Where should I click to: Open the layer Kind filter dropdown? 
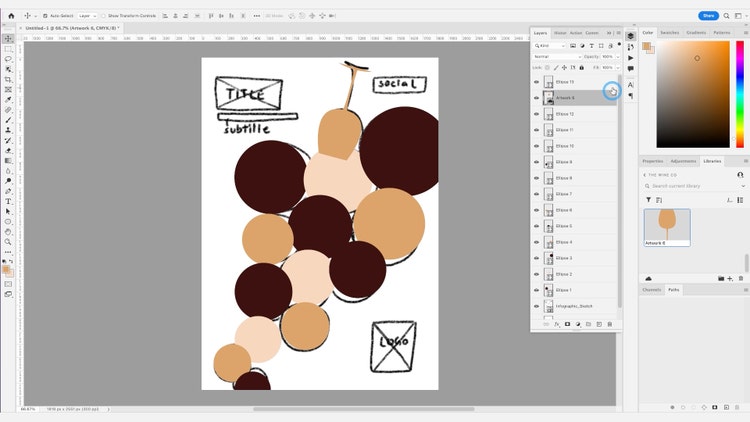[551, 45]
